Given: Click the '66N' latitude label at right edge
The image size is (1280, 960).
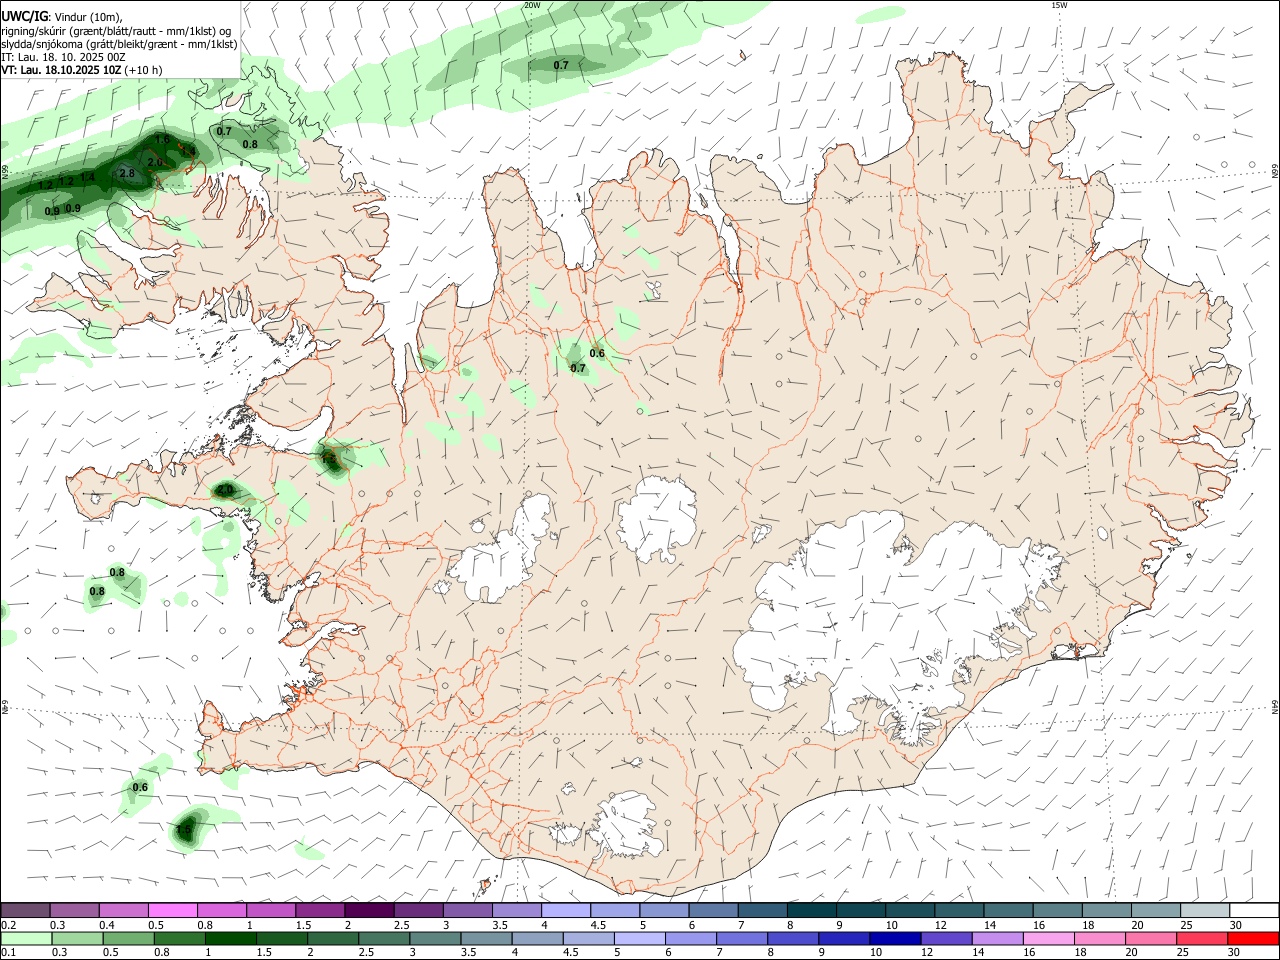Looking at the screenshot, I should pos(1275,173).
